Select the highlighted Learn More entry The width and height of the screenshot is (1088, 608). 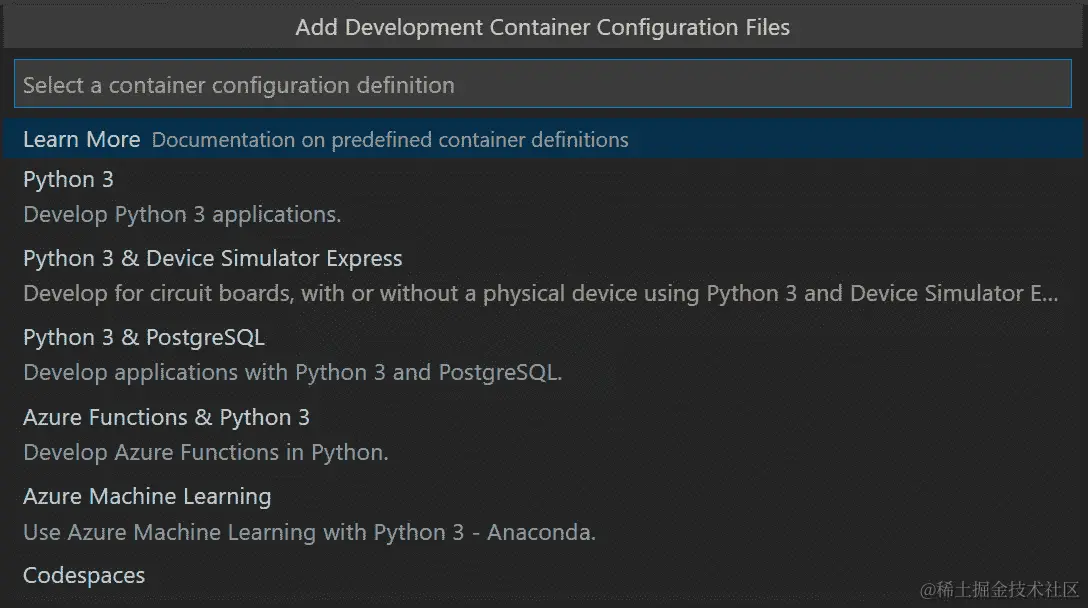[81, 139]
